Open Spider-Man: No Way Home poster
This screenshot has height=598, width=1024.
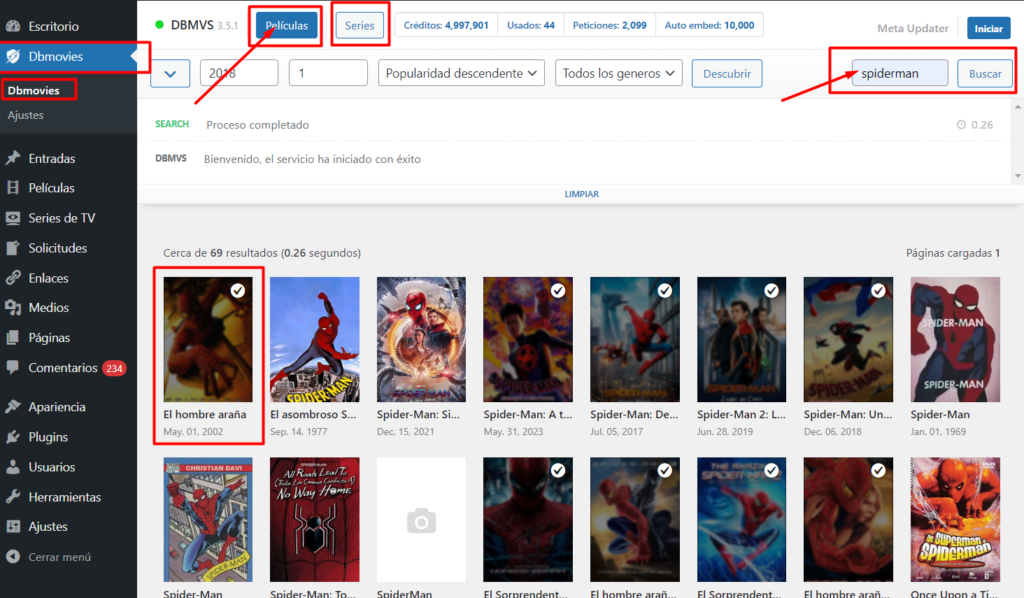point(315,520)
